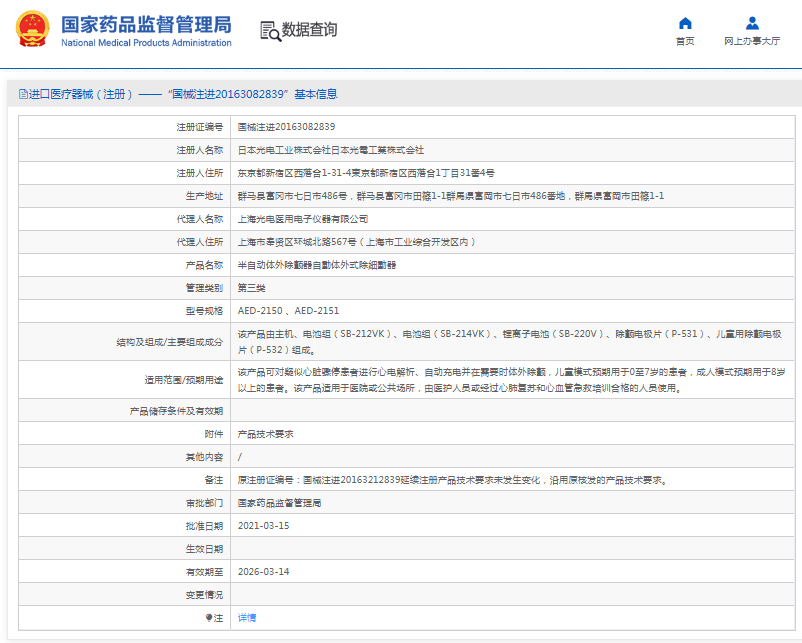This screenshot has height=643, width=802.
Task: Go to 首页 home icon
Action: click(685, 24)
